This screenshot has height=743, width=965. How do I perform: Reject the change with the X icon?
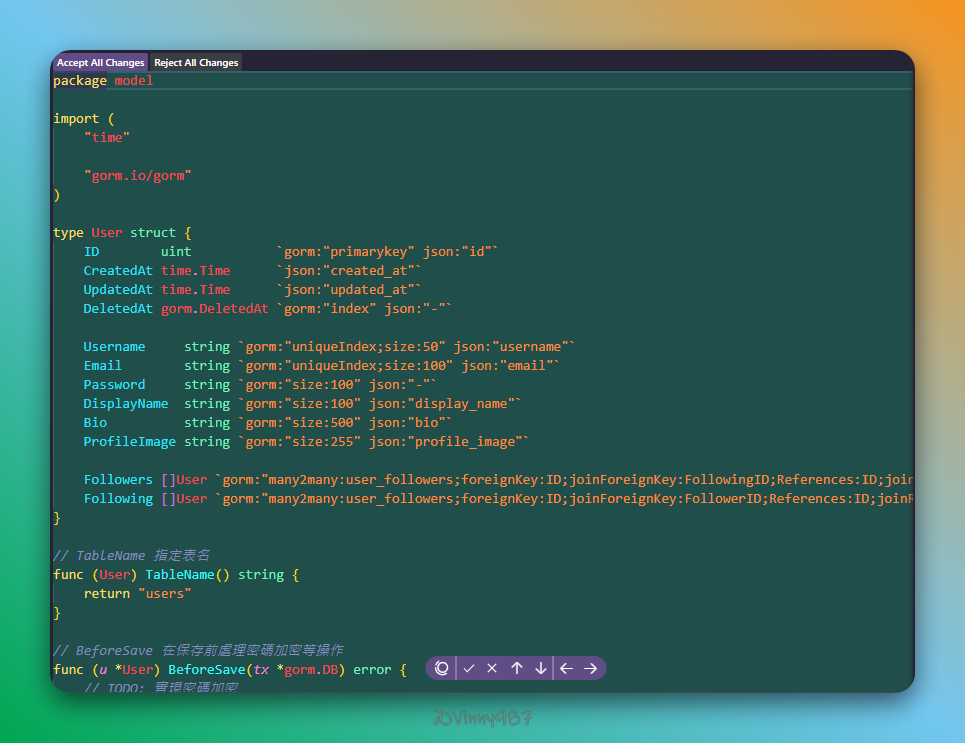[x=492, y=668]
